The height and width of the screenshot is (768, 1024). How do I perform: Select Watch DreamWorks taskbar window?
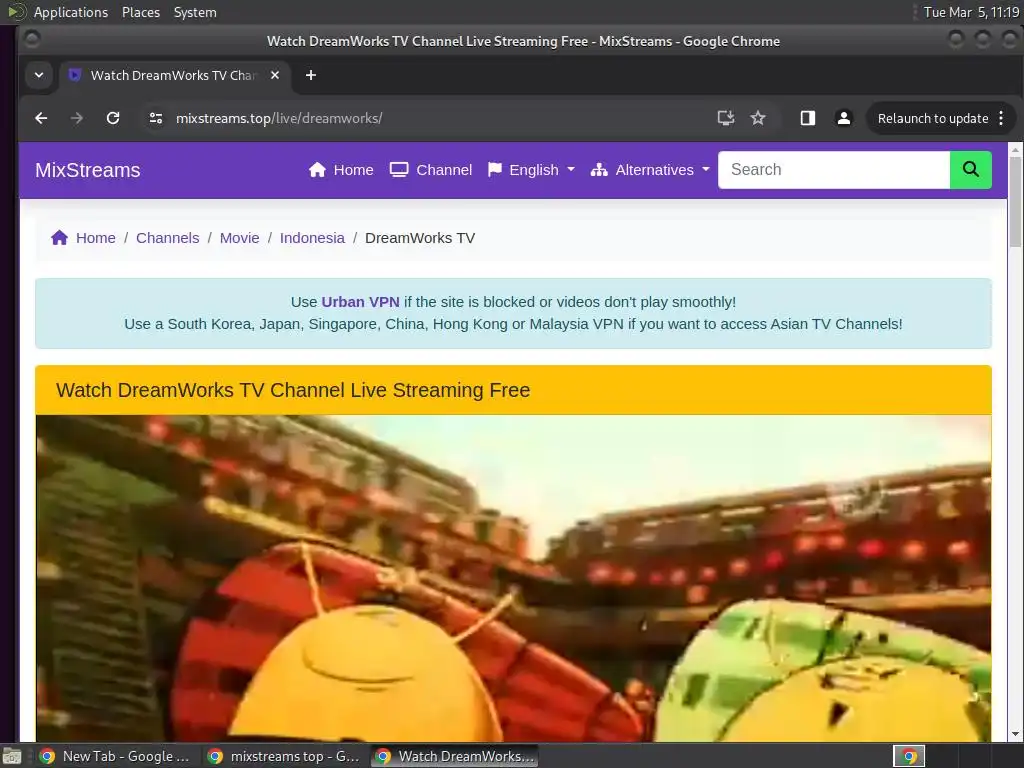pyautogui.click(x=455, y=756)
